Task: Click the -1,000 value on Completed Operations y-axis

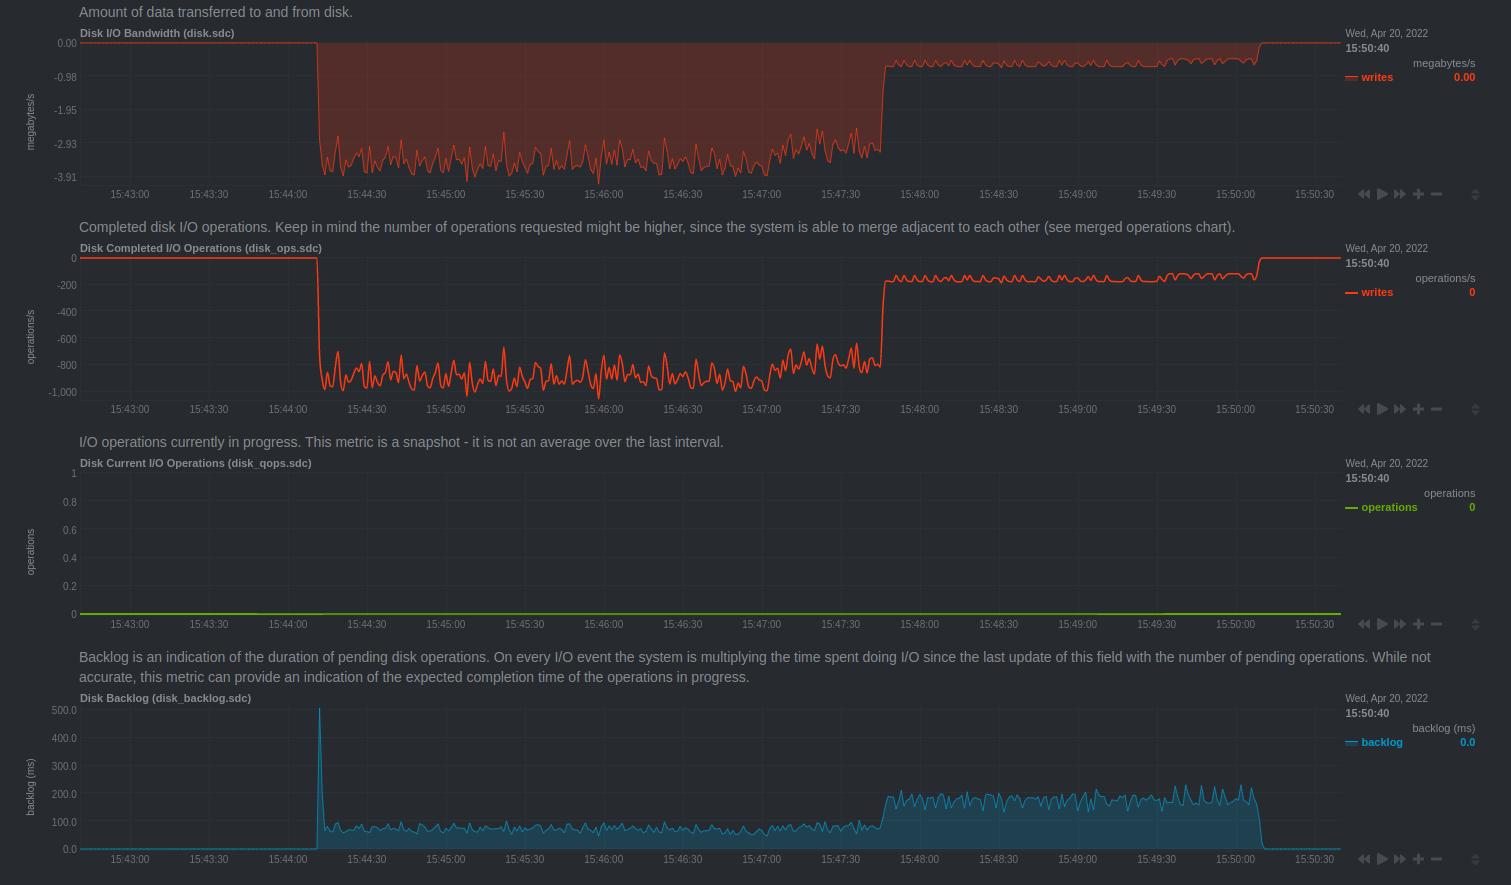Action: (63, 392)
